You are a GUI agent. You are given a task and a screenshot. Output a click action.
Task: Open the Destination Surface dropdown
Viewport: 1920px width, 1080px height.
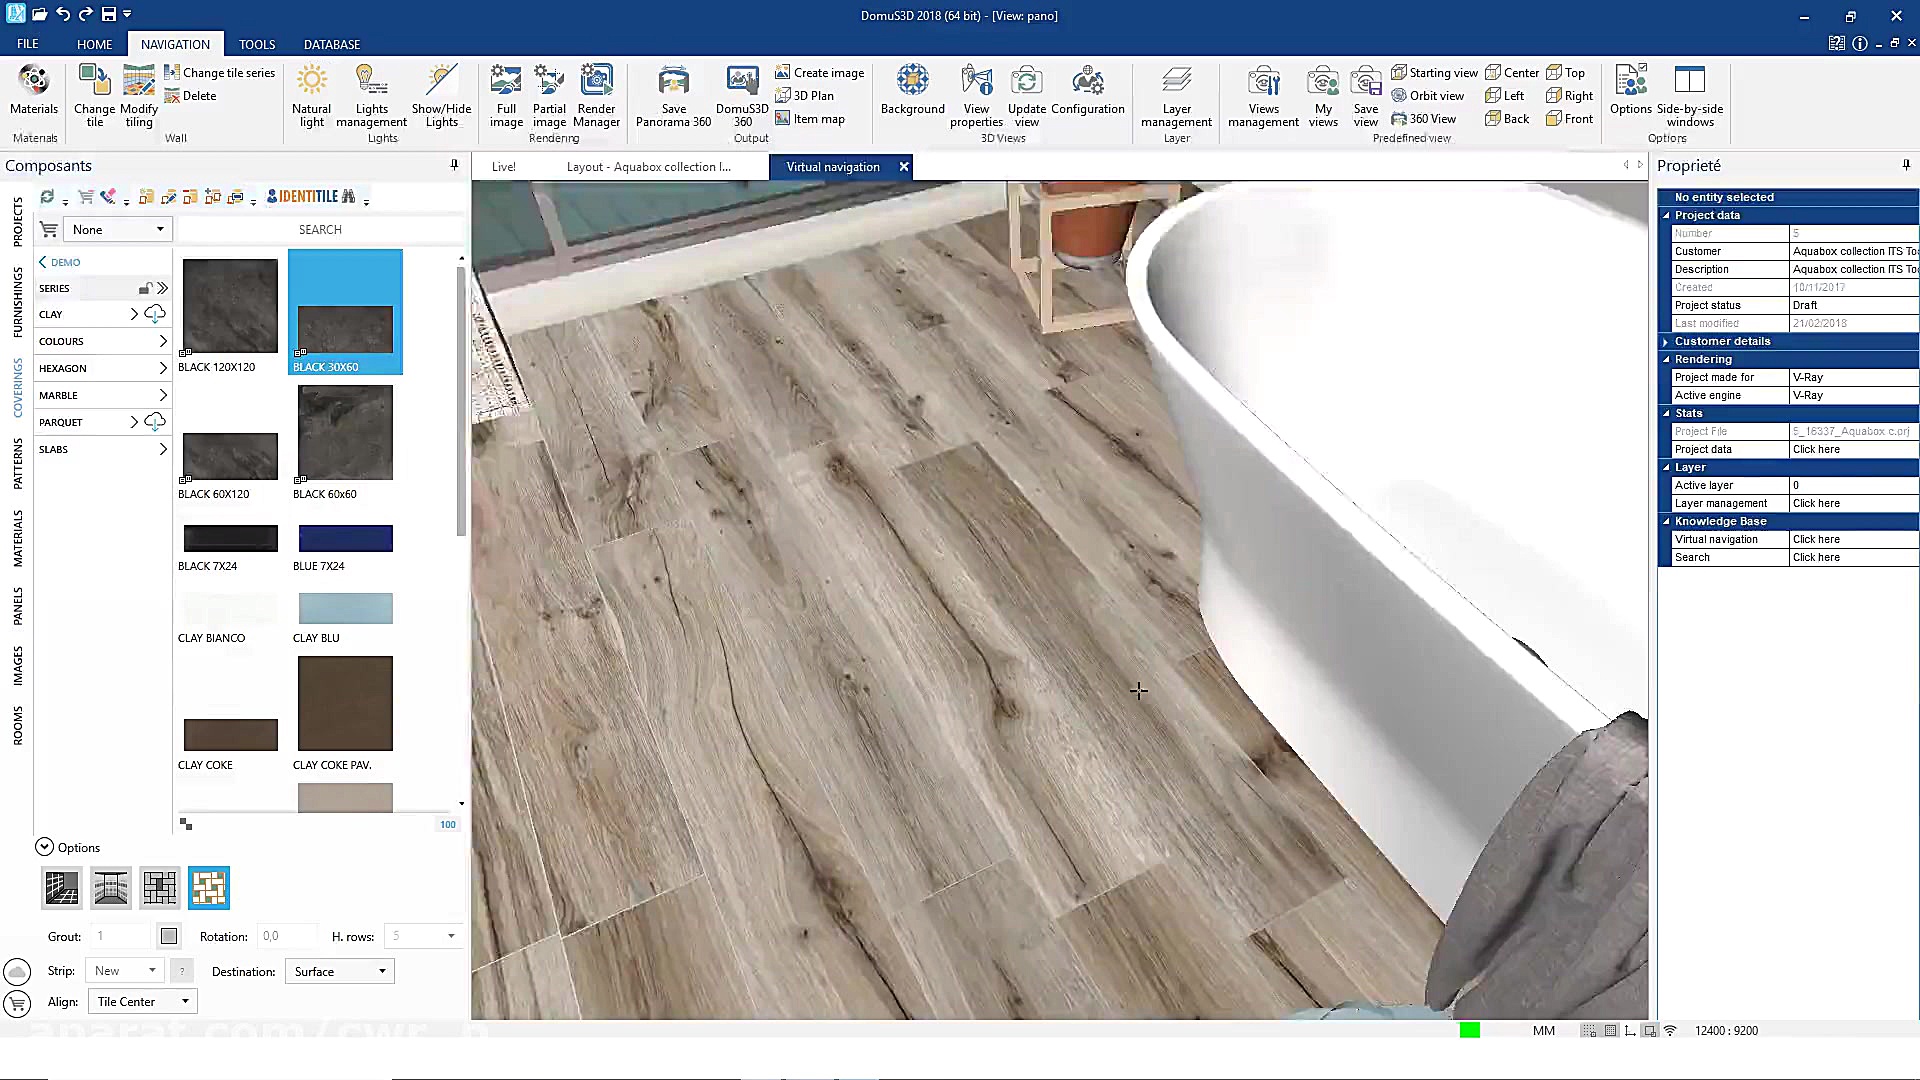(x=340, y=971)
